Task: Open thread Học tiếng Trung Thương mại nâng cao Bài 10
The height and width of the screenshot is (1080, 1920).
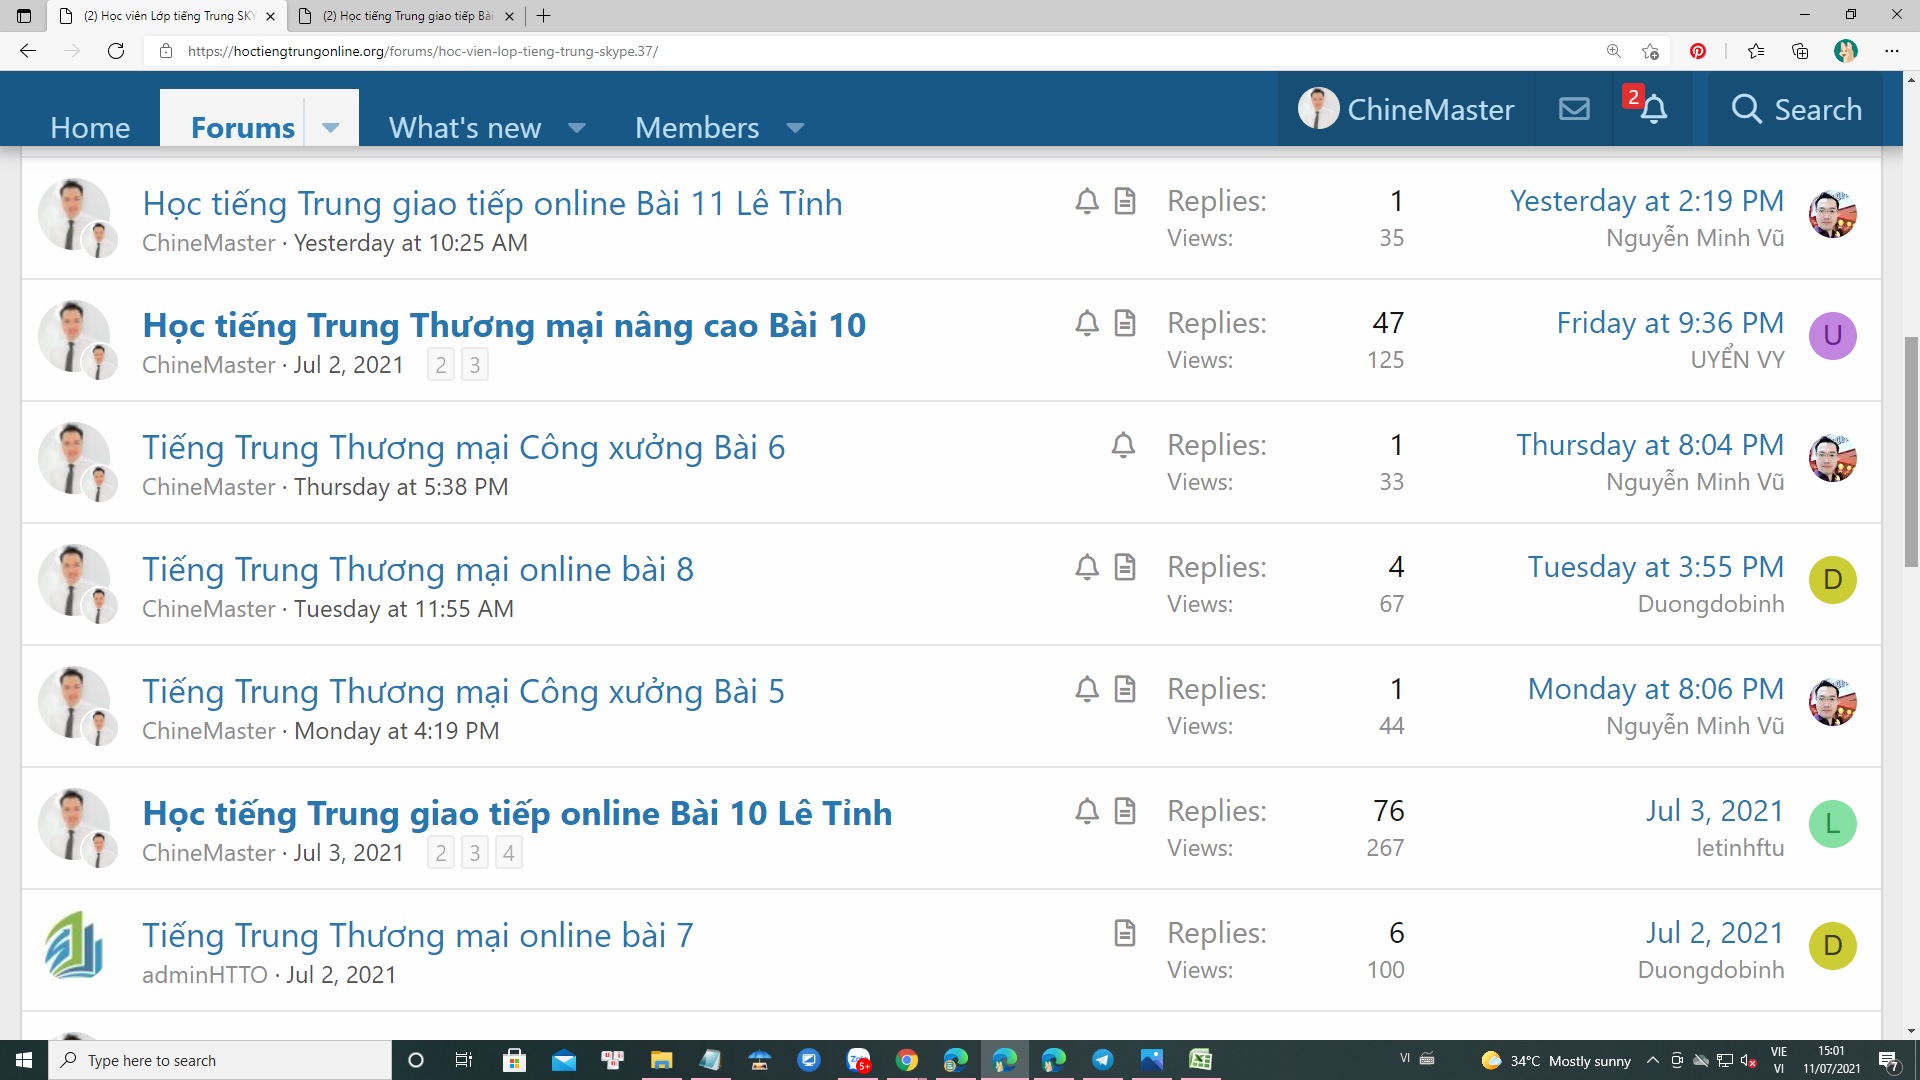Action: [x=504, y=325]
